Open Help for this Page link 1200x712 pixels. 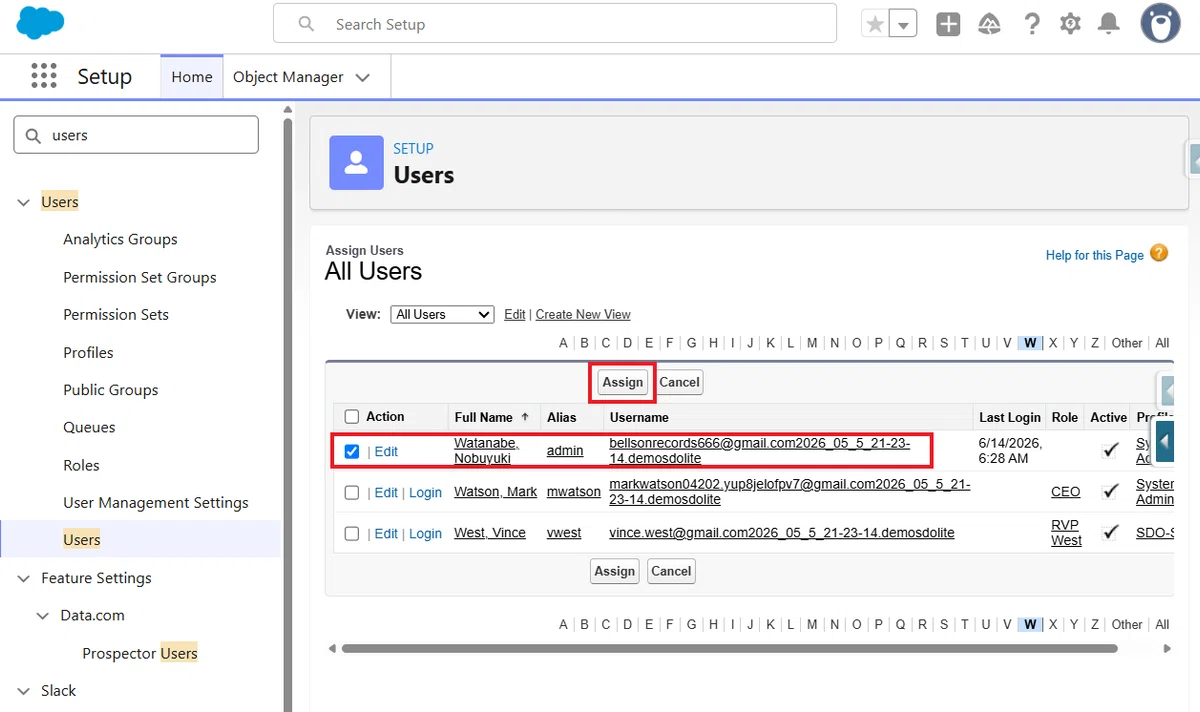click(x=1095, y=255)
